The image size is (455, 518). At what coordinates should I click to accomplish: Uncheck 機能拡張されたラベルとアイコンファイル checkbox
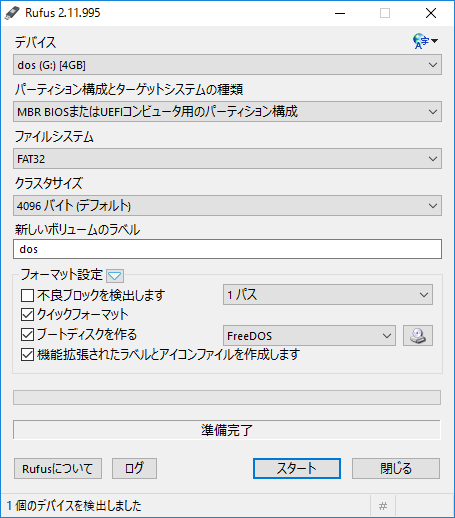pyautogui.click(x=27, y=355)
